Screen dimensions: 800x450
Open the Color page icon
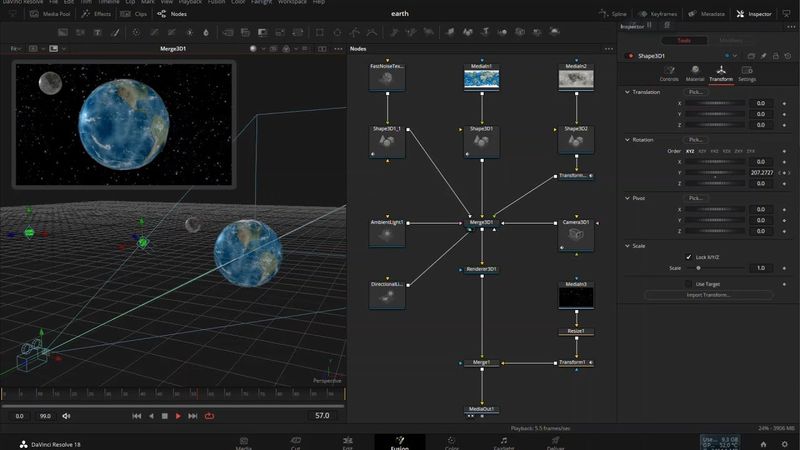452,442
